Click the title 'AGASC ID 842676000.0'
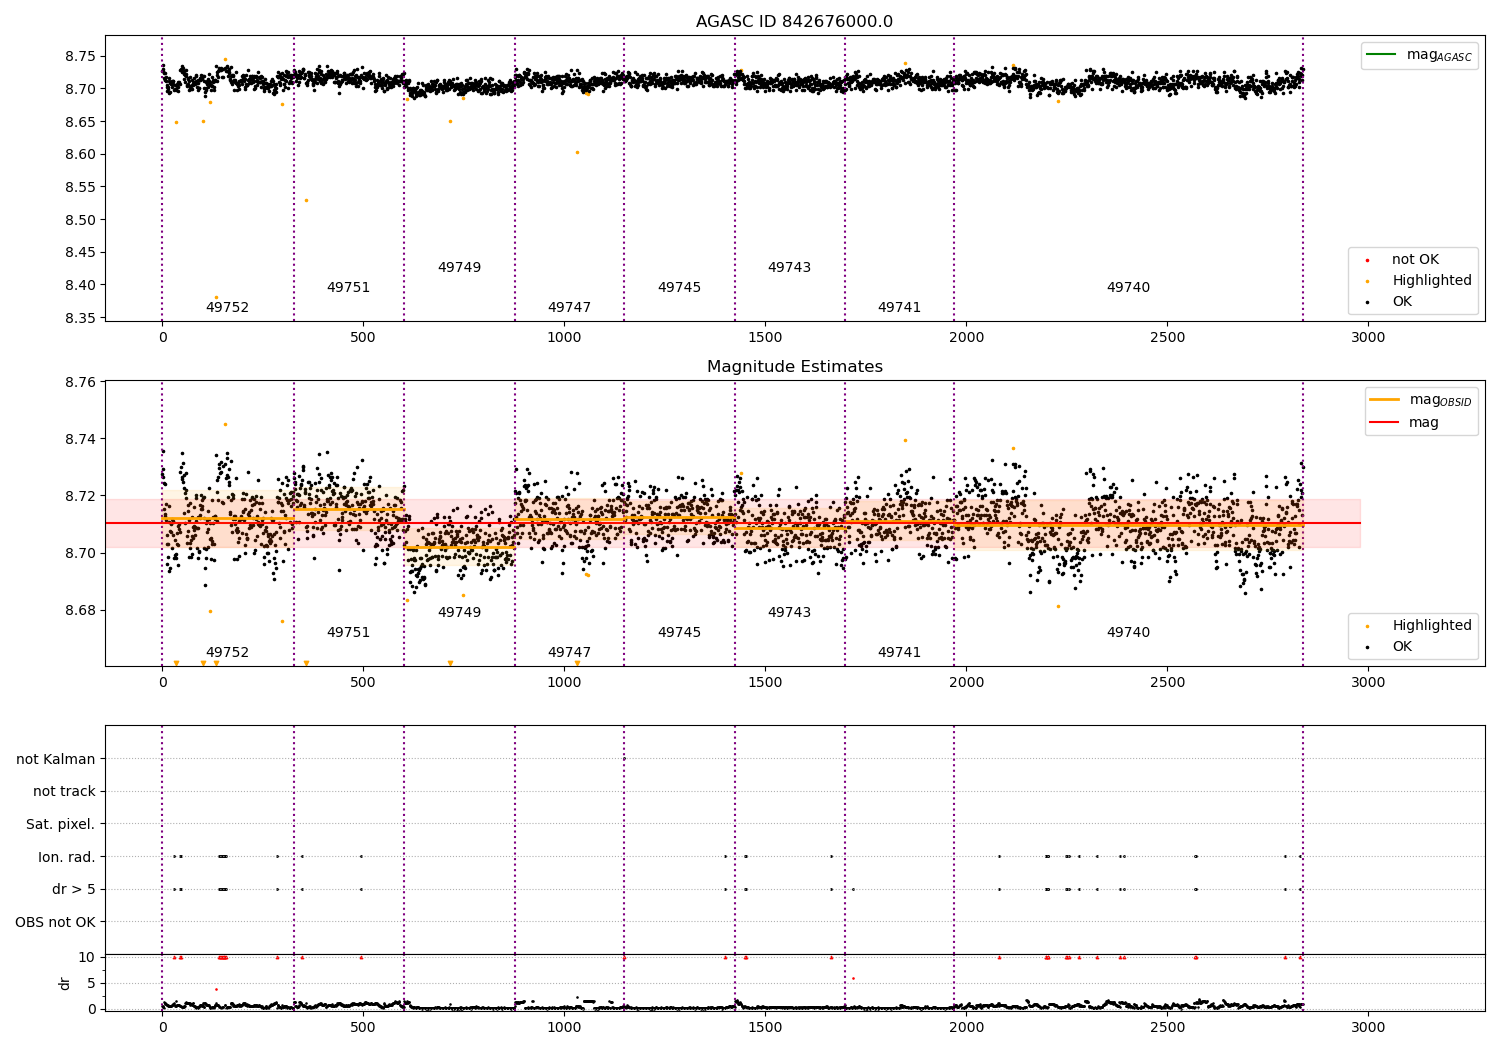 pos(794,22)
